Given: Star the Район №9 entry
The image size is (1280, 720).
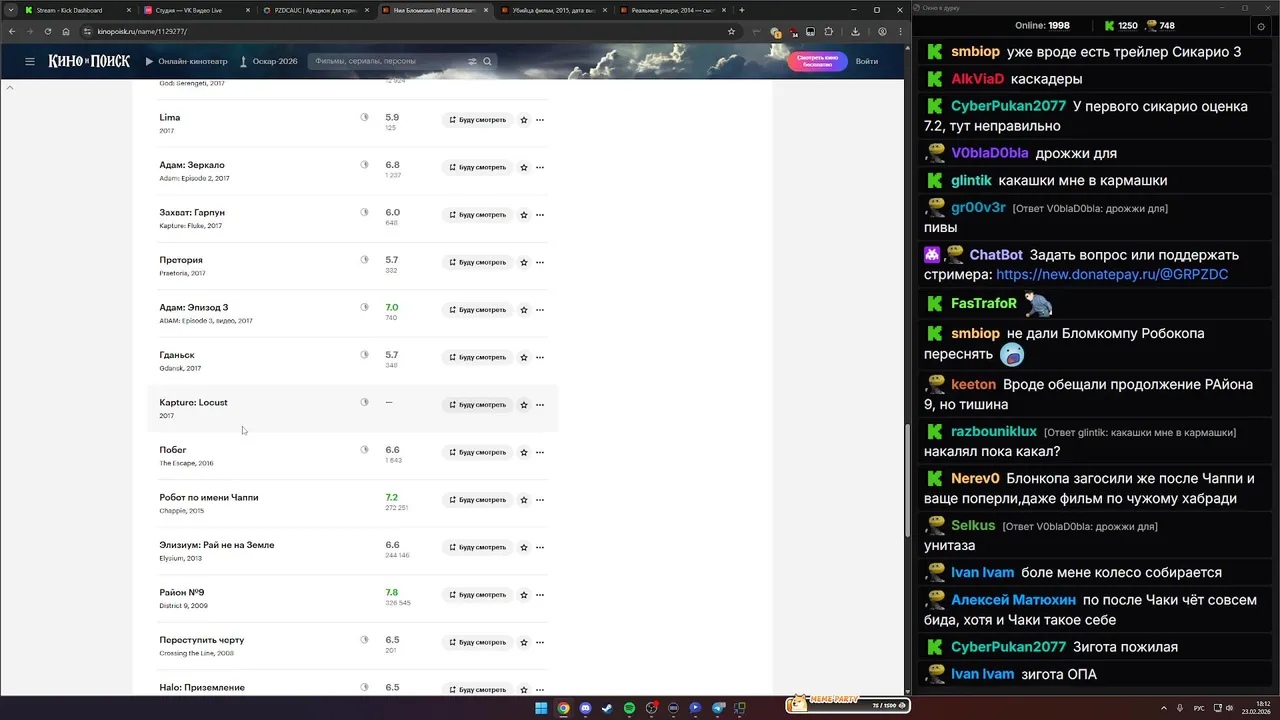Looking at the screenshot, I should (x=523, y=595).
